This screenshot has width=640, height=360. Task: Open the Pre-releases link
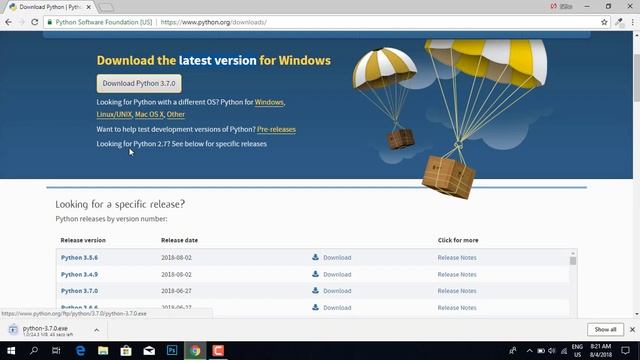click(276, 129)
